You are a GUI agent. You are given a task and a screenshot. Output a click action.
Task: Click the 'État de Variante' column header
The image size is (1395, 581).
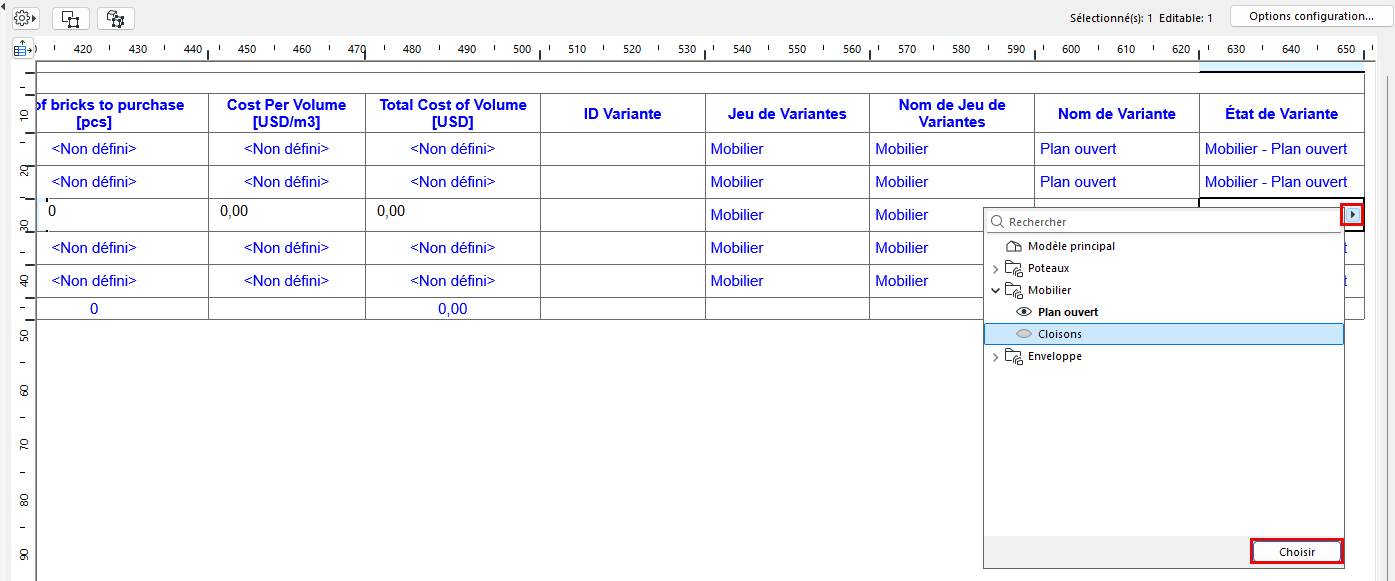1281,113
